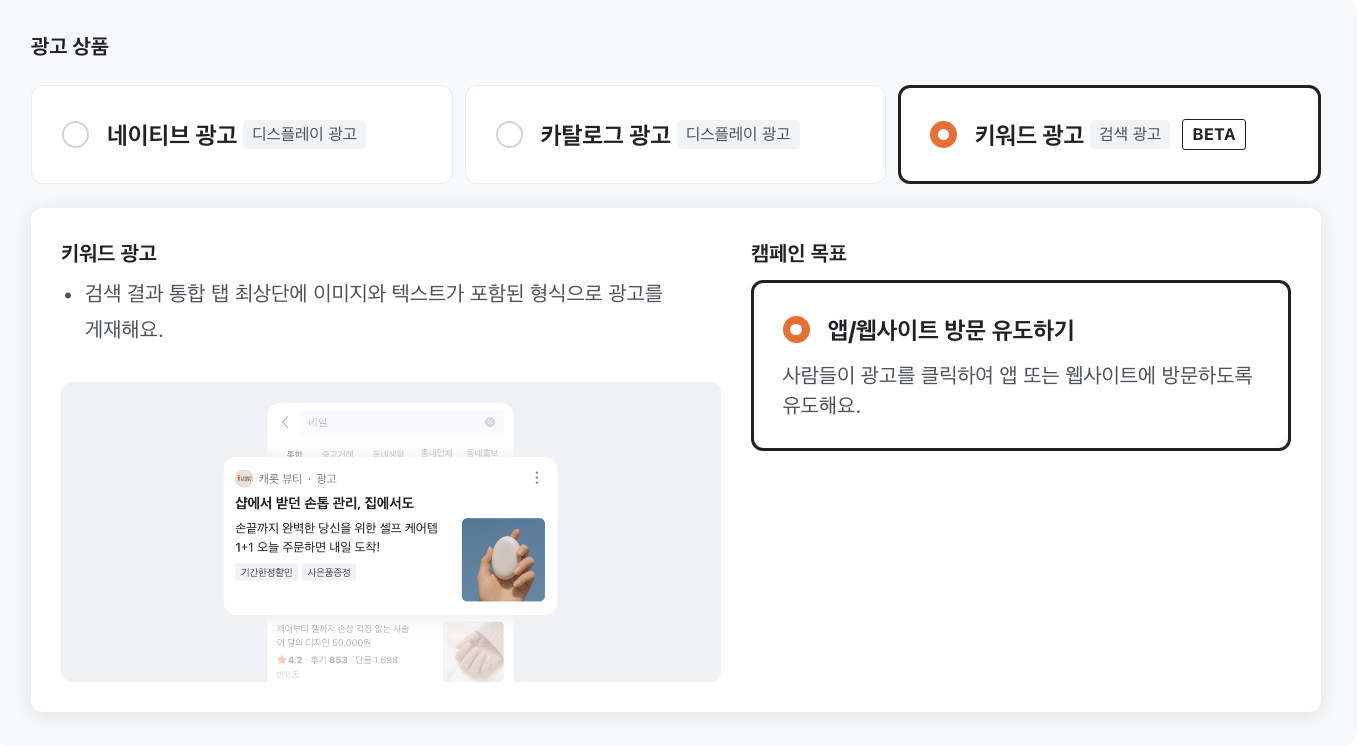1358x746 pixels.
Task: Select the 카탈로그 광고 radio option
Action: coord(510,135)
